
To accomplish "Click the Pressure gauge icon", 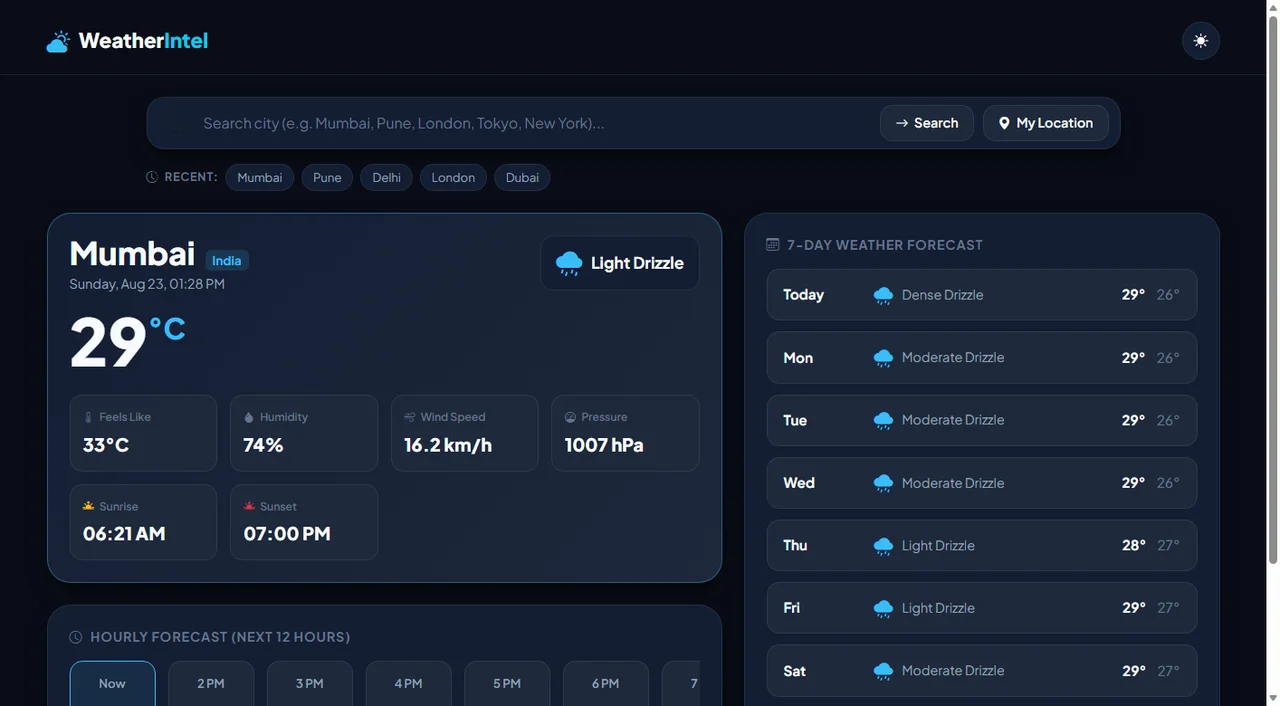I will click(570, 417).
